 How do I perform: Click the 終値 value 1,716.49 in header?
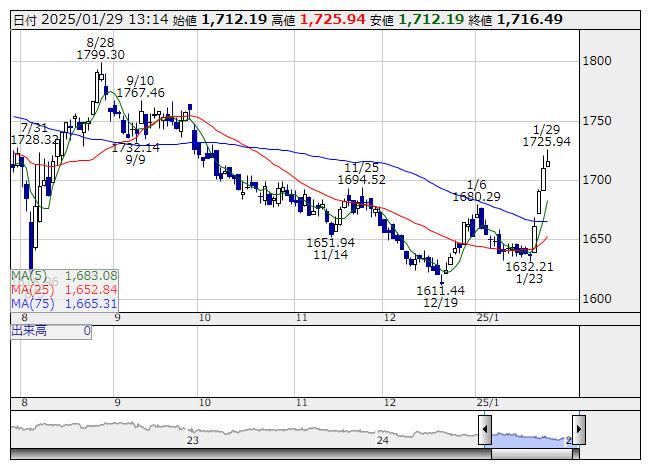[530, 19]
